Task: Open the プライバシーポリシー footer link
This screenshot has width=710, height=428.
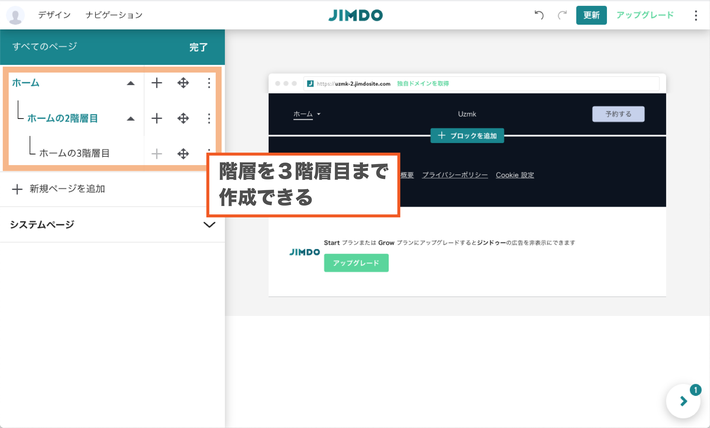Action: click(455, 175)
